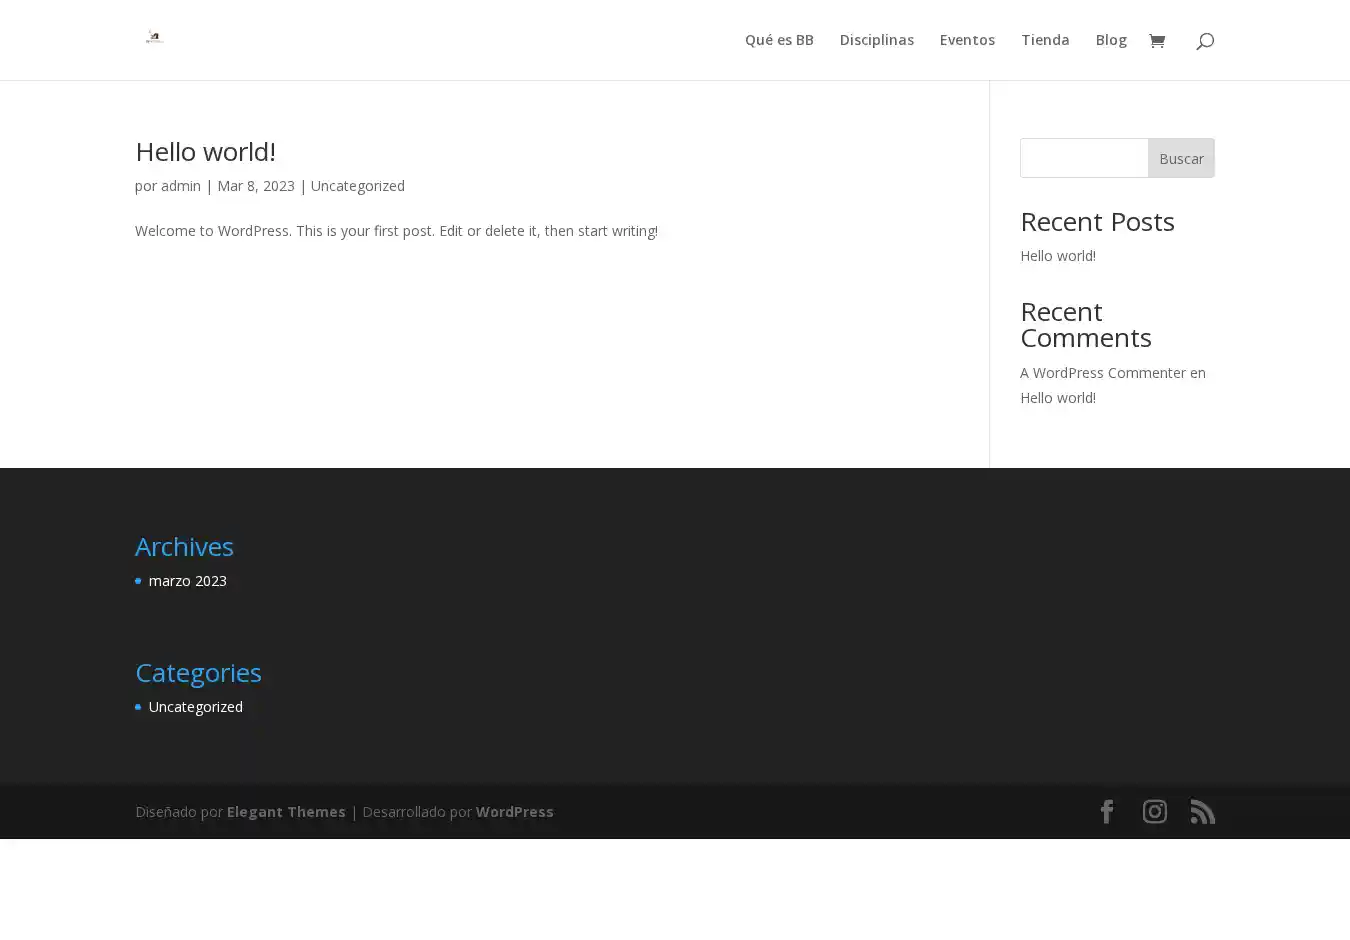
Task: Click the site logo in header
Action: click(x=154, y=38)
